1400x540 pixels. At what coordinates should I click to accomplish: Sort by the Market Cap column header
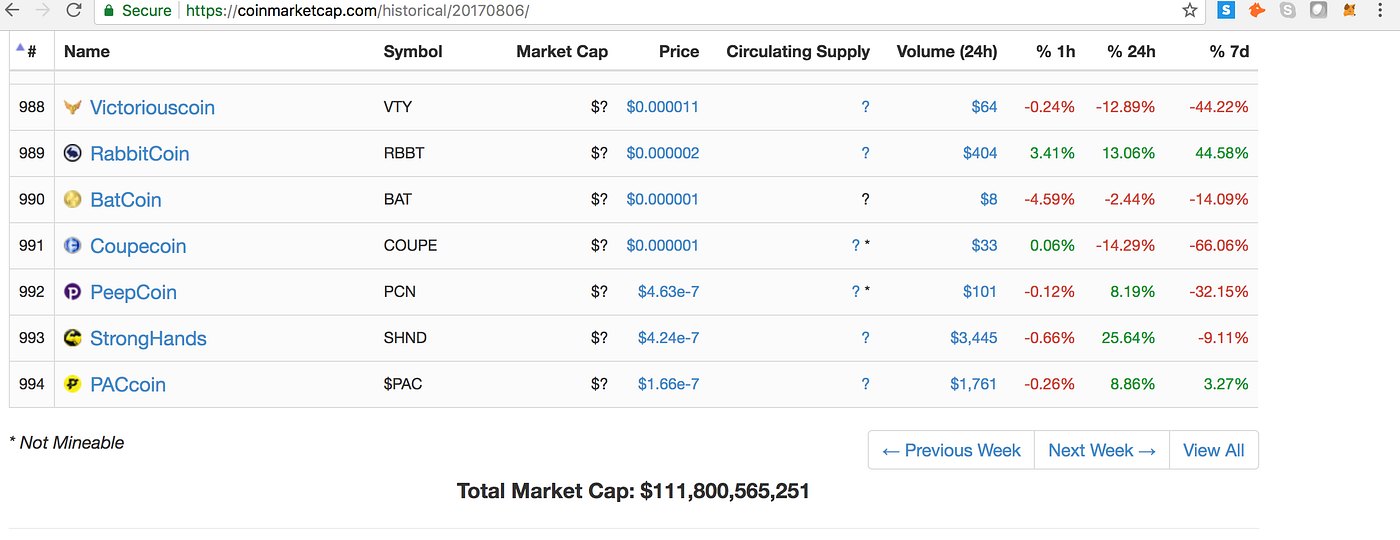click(x=562, y=51)
